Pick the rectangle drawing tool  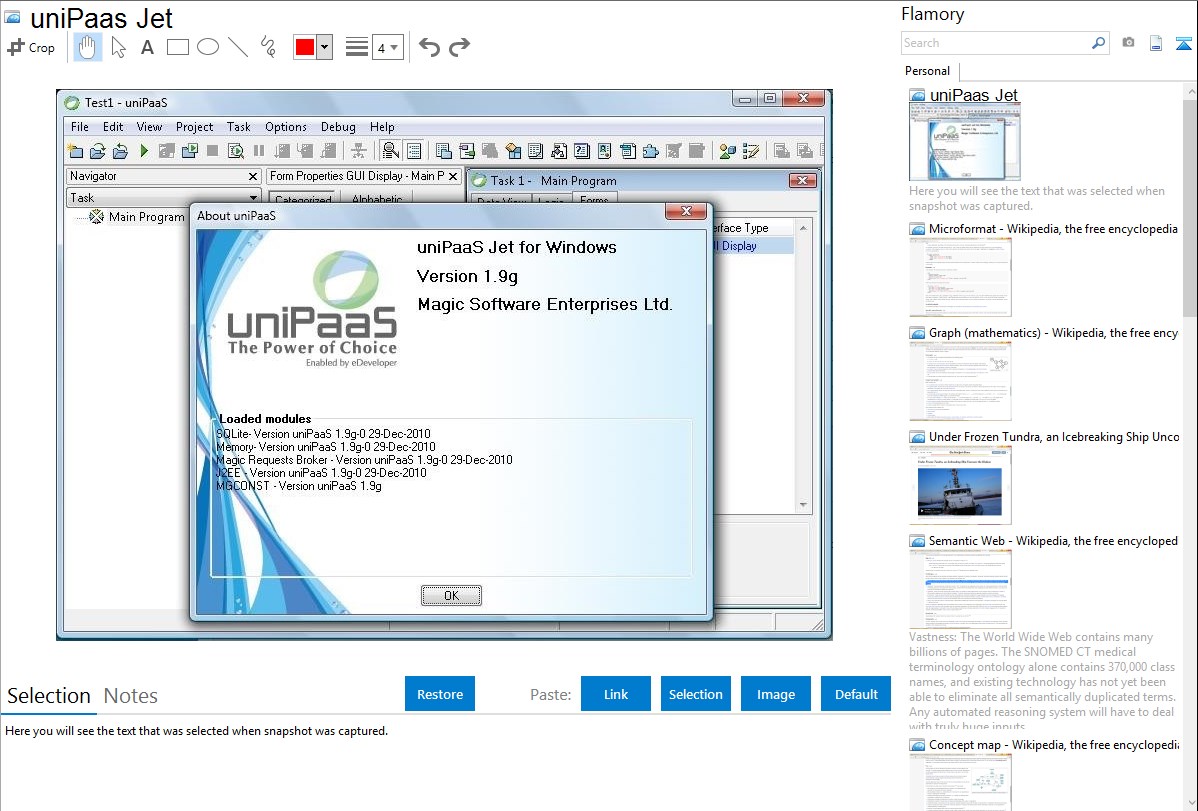coord(177,47)
